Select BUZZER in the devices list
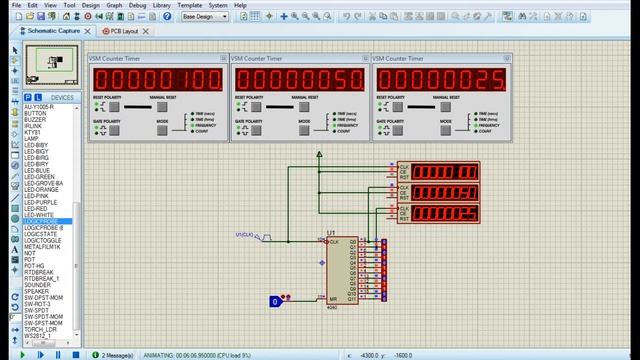The width and height of the screenshot is (640, 360). click(x=35, y=120)
